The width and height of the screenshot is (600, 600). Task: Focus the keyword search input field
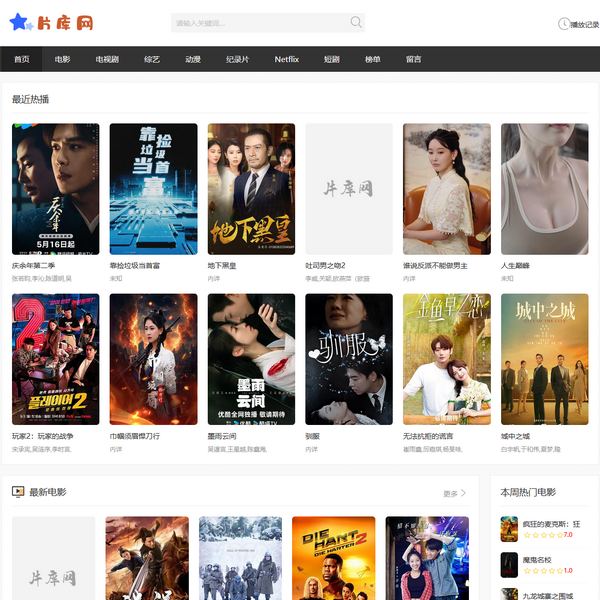(x=258, y=22)
